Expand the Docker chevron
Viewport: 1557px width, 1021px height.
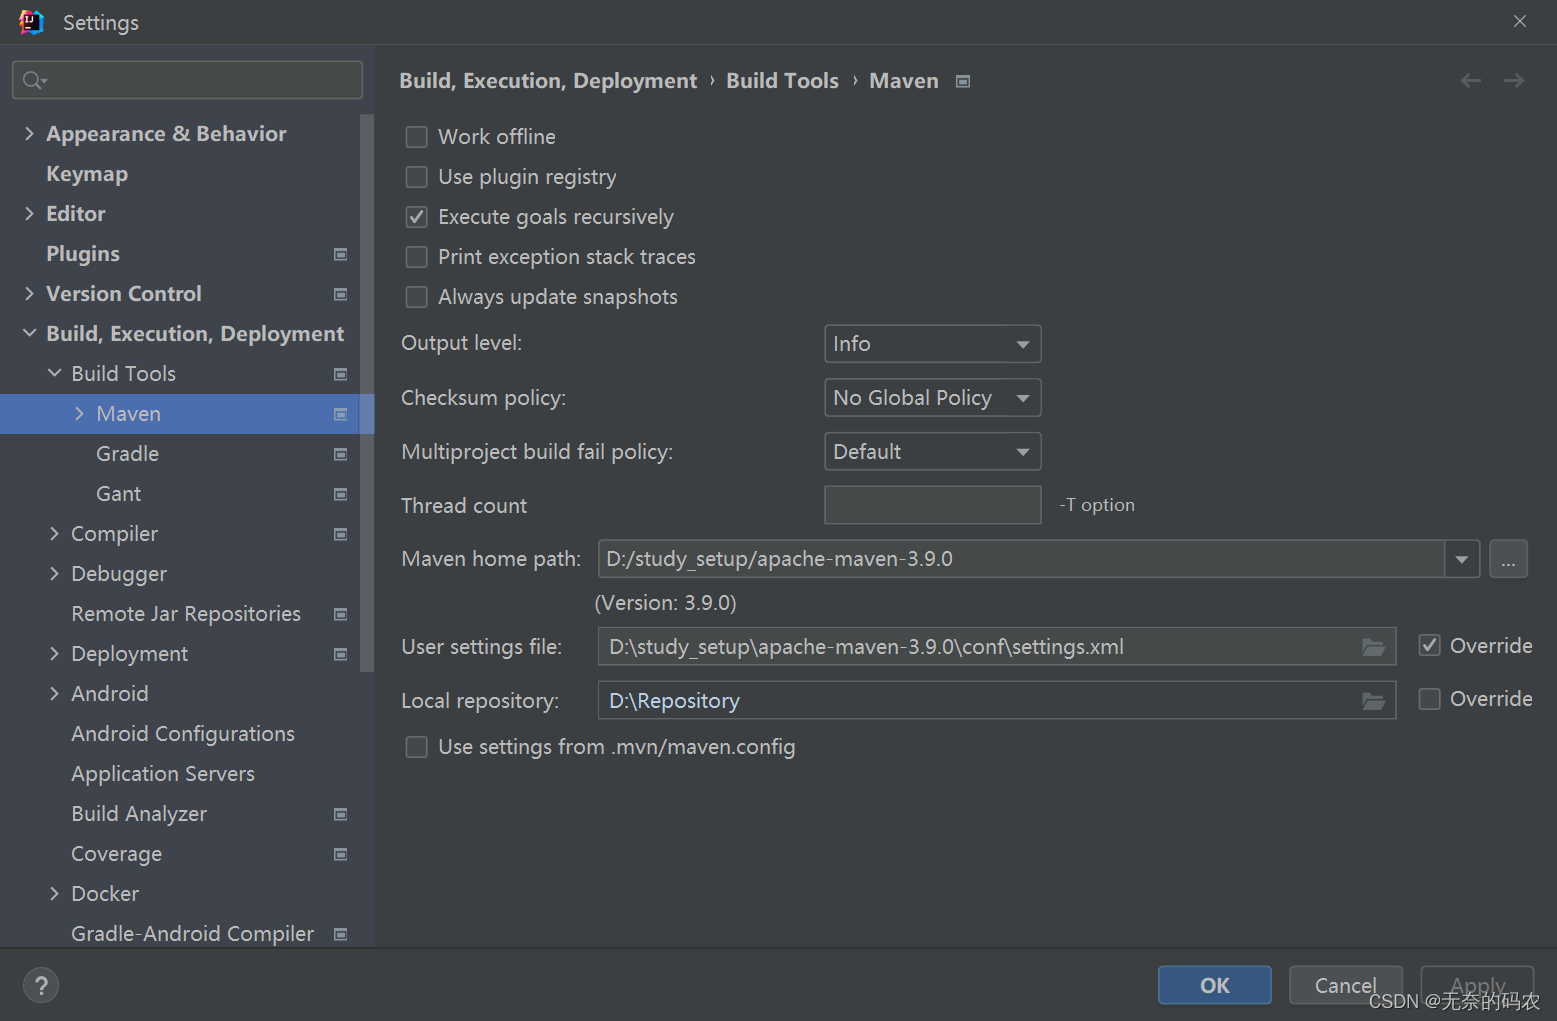(x=54, y=893)
